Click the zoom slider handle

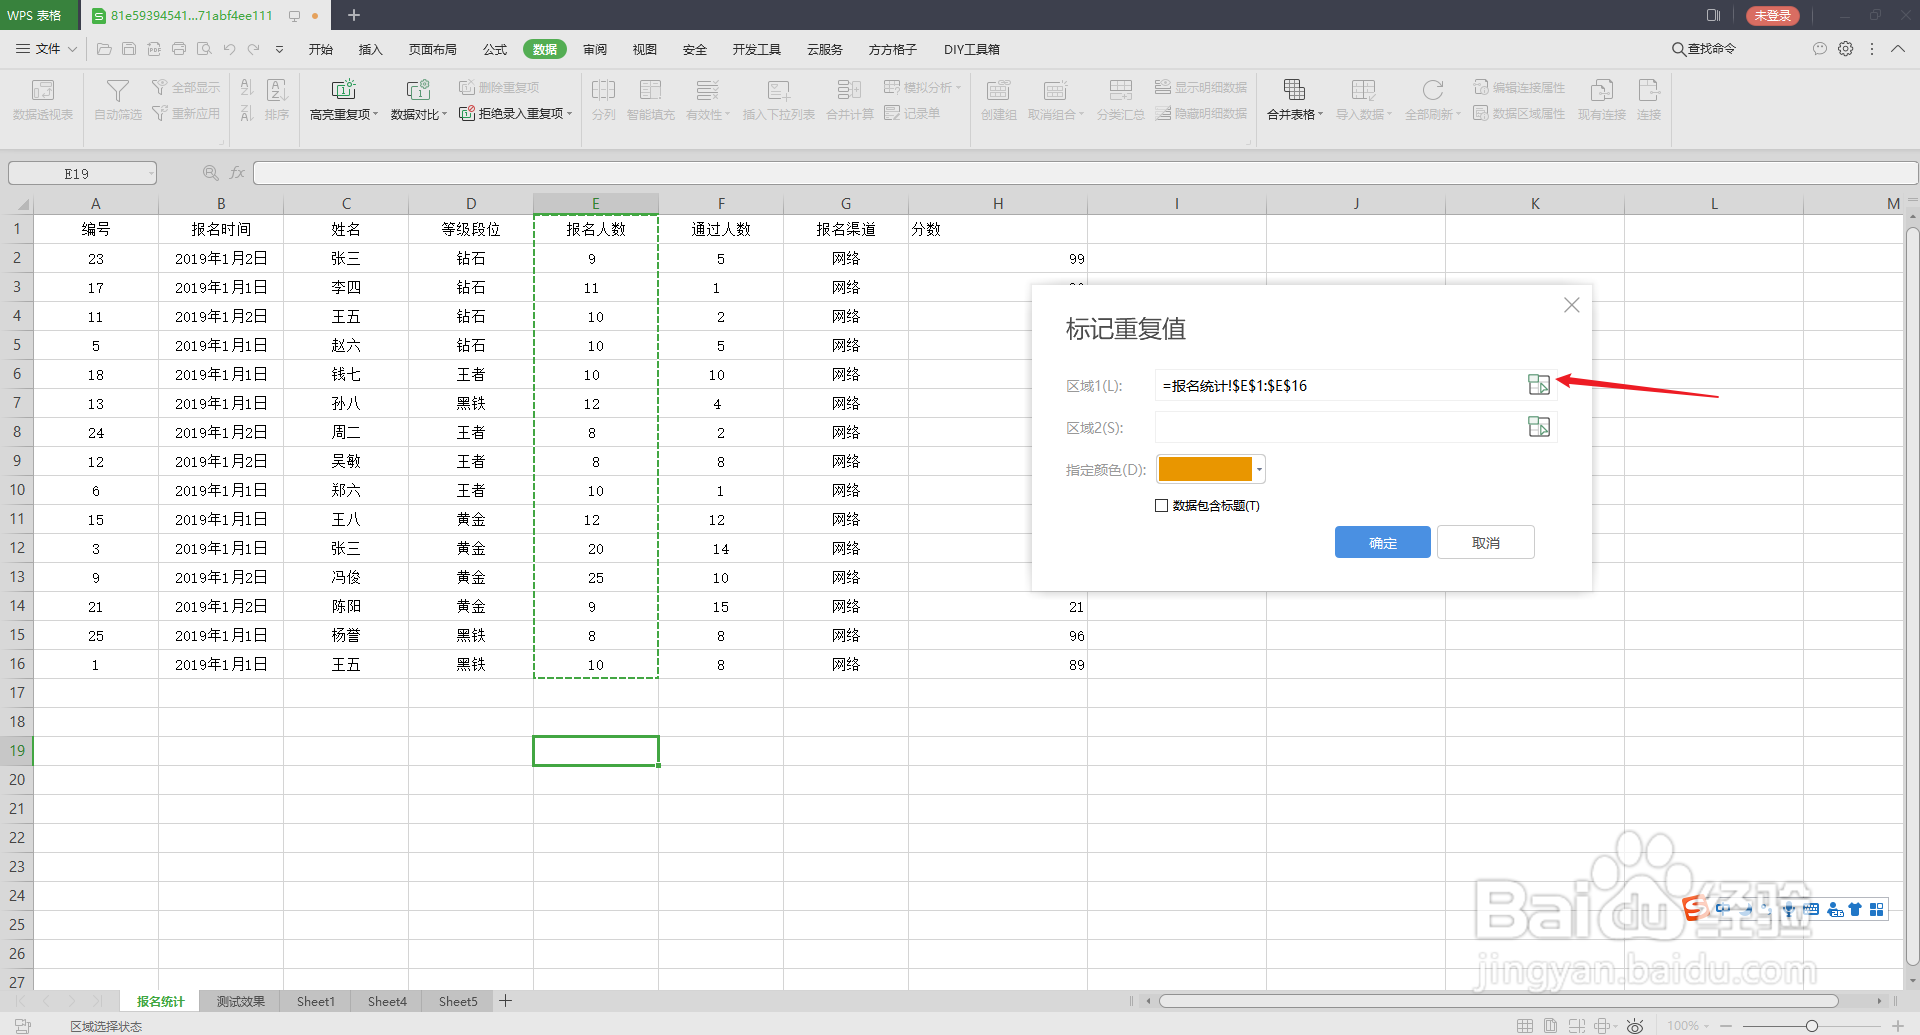click(x=1811, y=1026)
